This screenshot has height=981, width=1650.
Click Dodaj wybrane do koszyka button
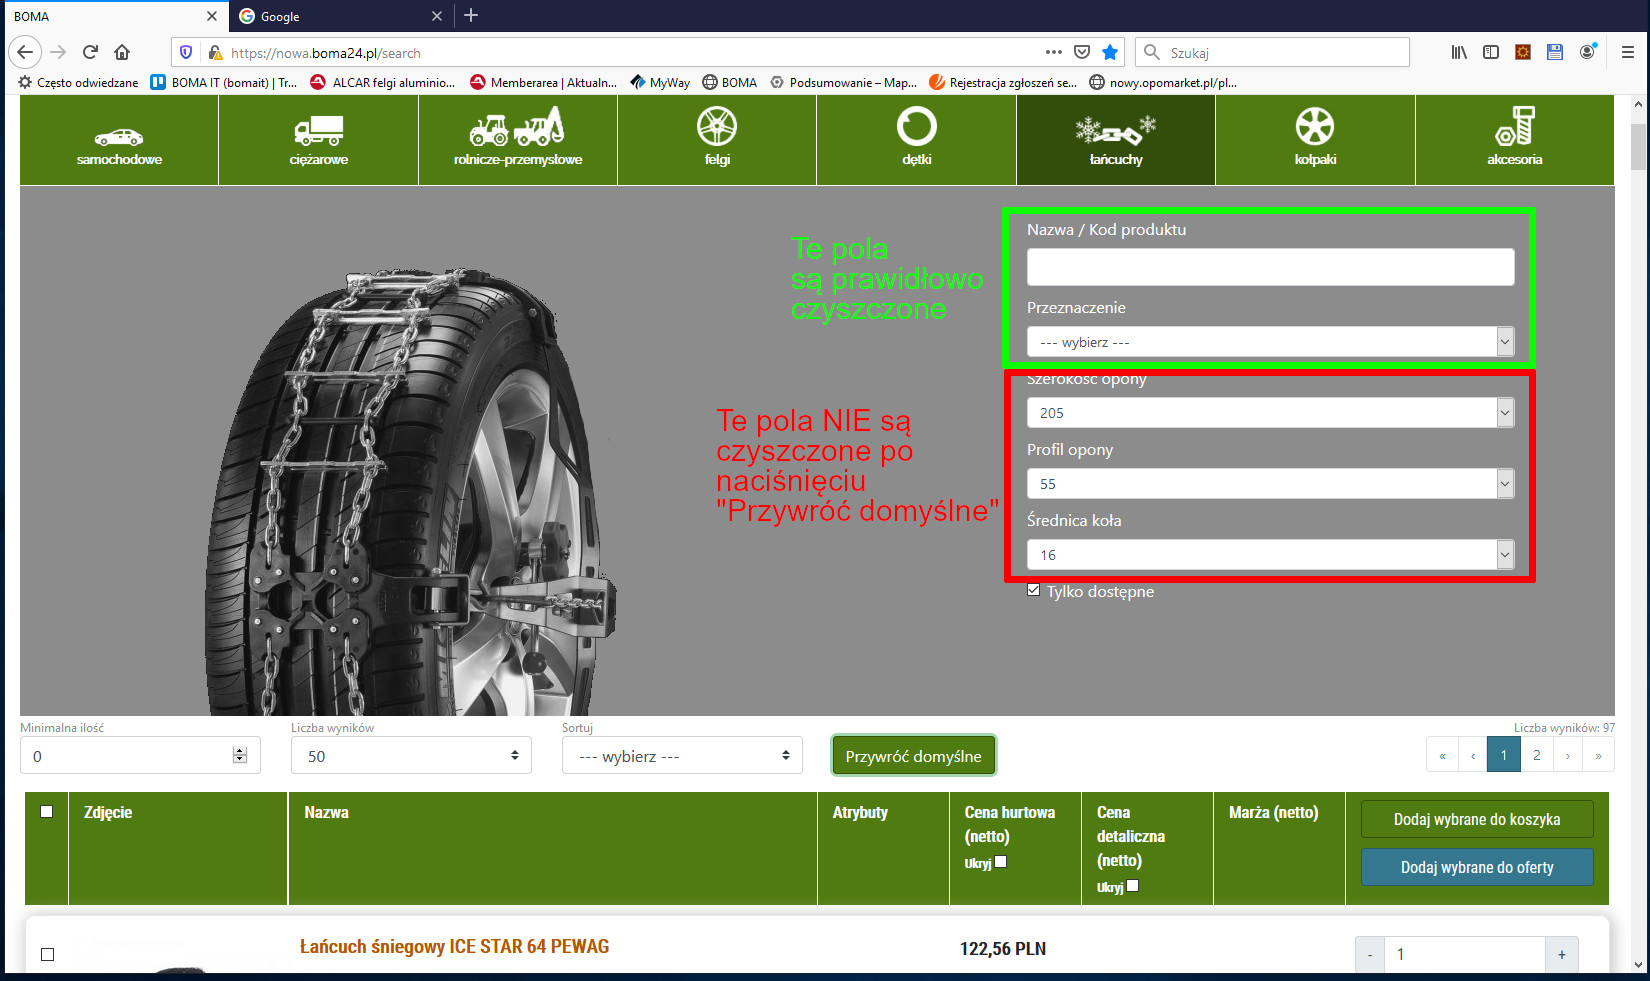pos(1476,819)
